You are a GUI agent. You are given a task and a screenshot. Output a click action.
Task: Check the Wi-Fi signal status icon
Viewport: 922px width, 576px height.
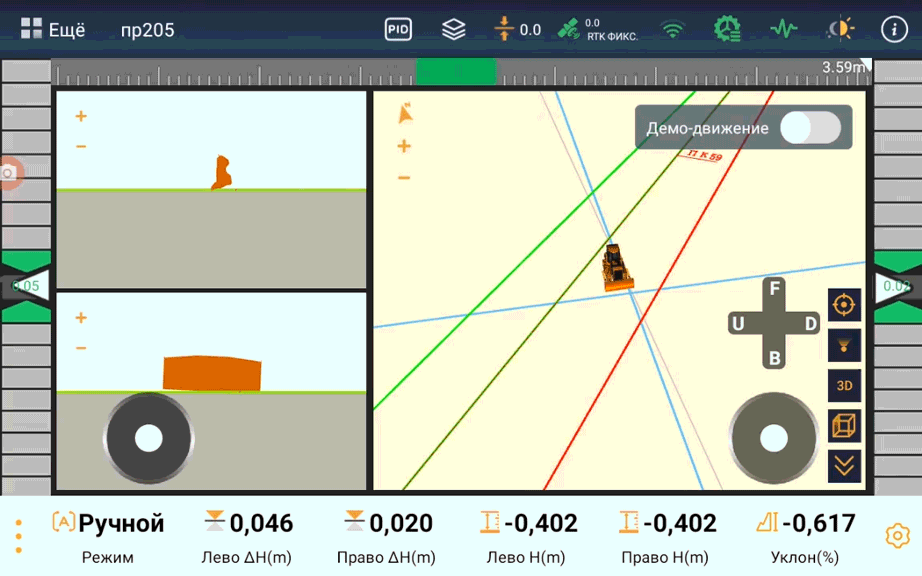click(x=673, y=28)
